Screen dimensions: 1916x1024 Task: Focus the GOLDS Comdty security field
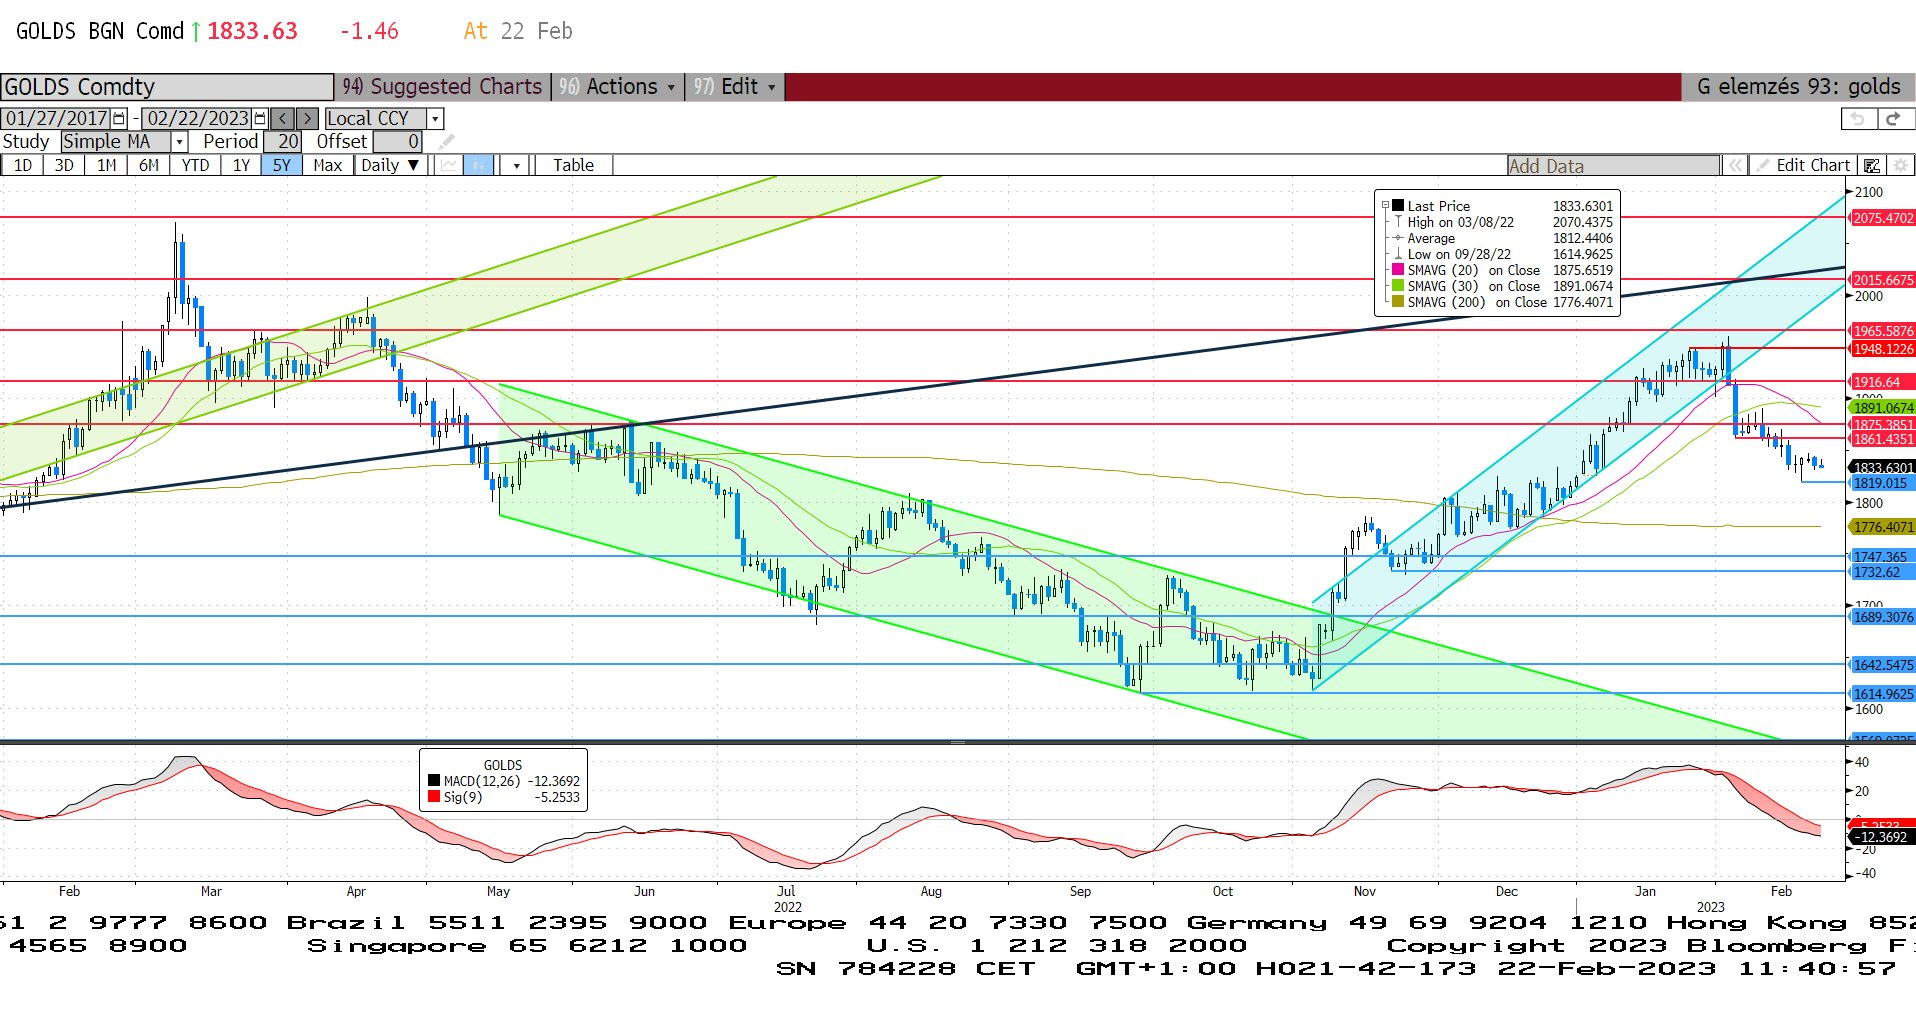[166, 87]
